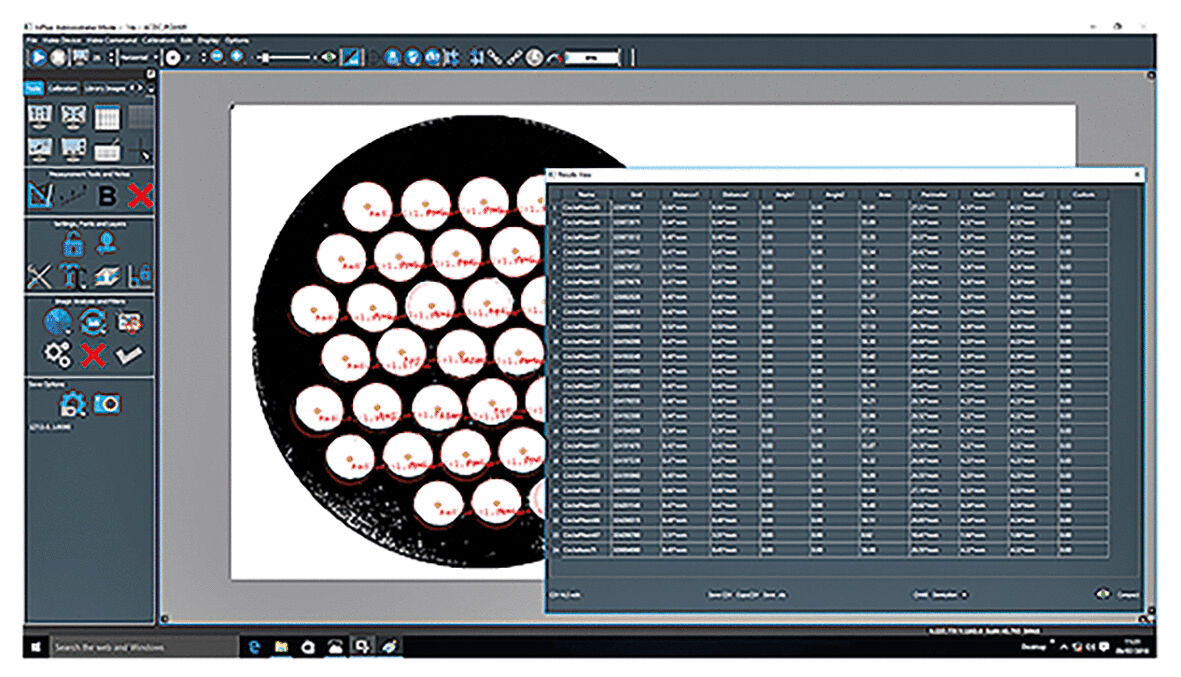Click the taskbar search box

coord(143,647)
